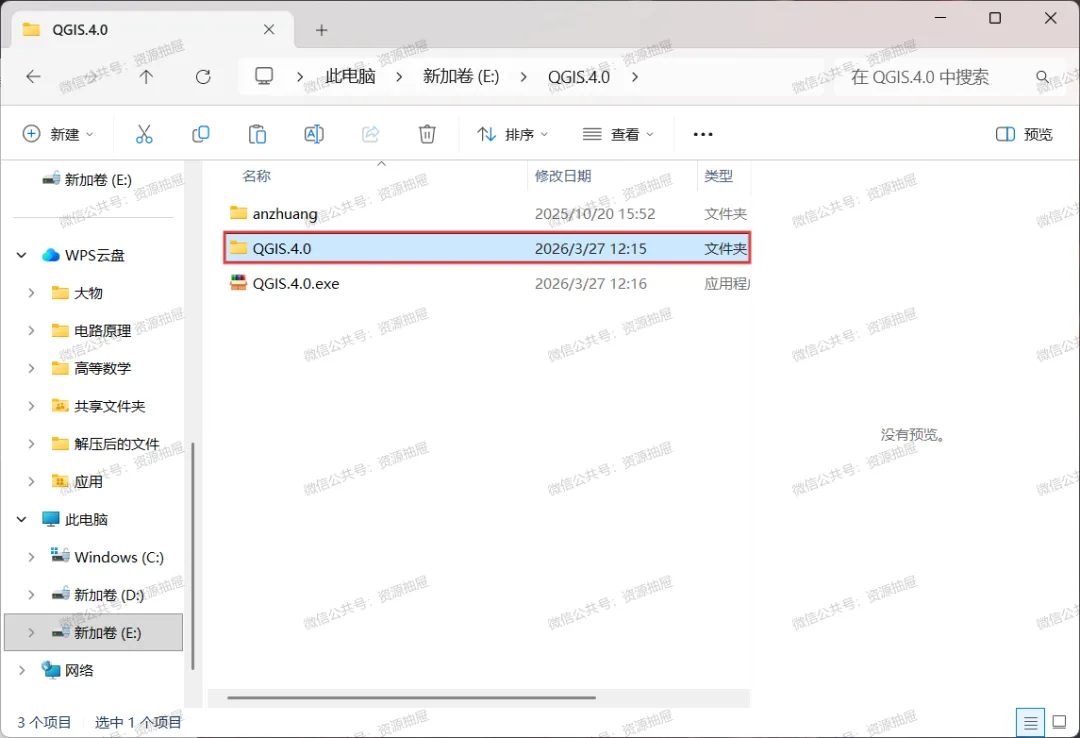This screenshot has height=738, width=1080.
Task: Expand the 高等数学 folder node
Action: [31, 368]
